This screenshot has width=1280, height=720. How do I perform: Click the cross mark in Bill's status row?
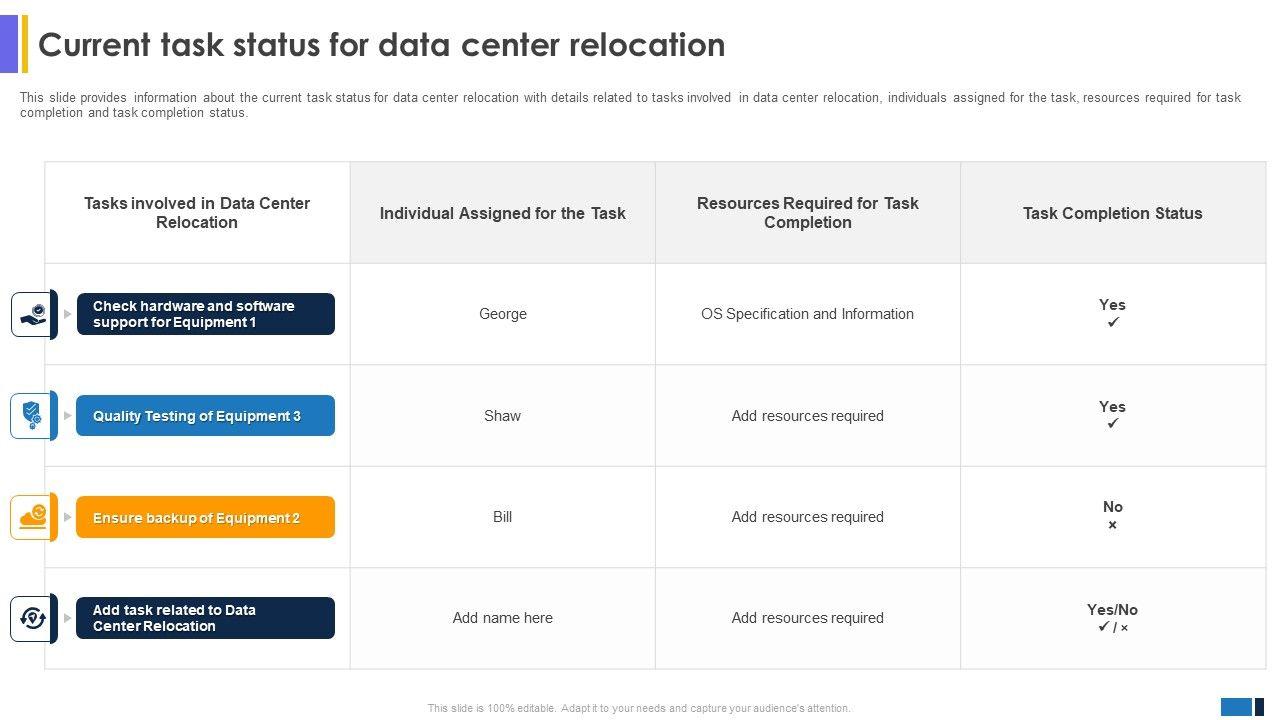1112,525
